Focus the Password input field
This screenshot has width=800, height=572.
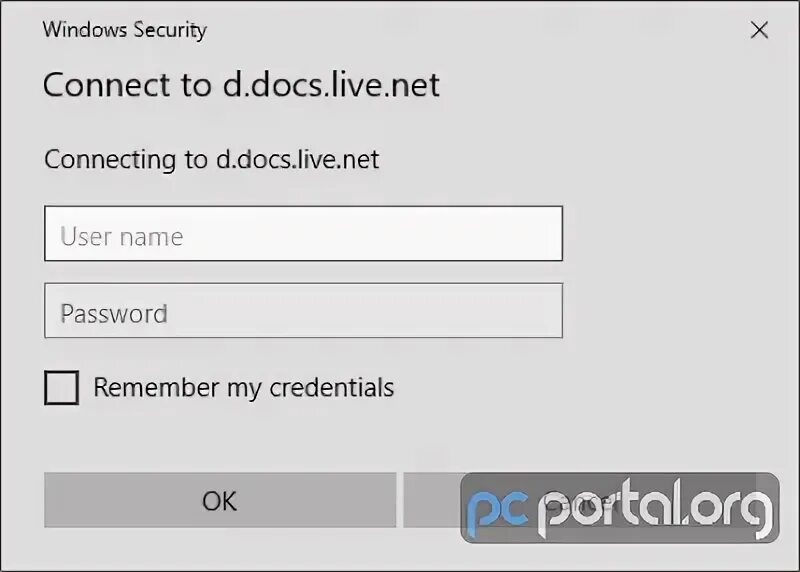point(304,311)
